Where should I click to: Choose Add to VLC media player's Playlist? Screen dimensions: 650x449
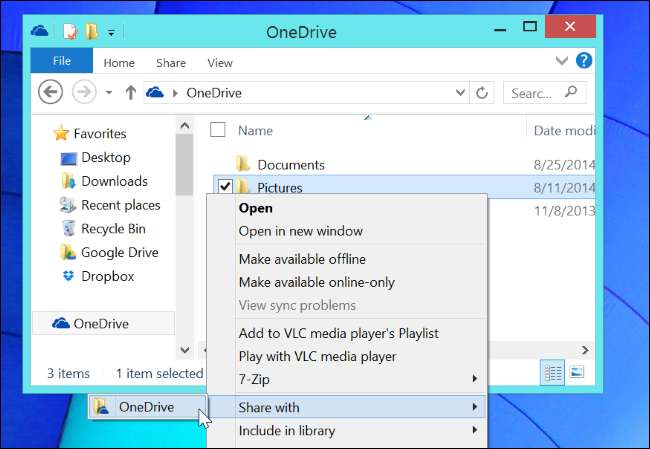tap(339, 333)
